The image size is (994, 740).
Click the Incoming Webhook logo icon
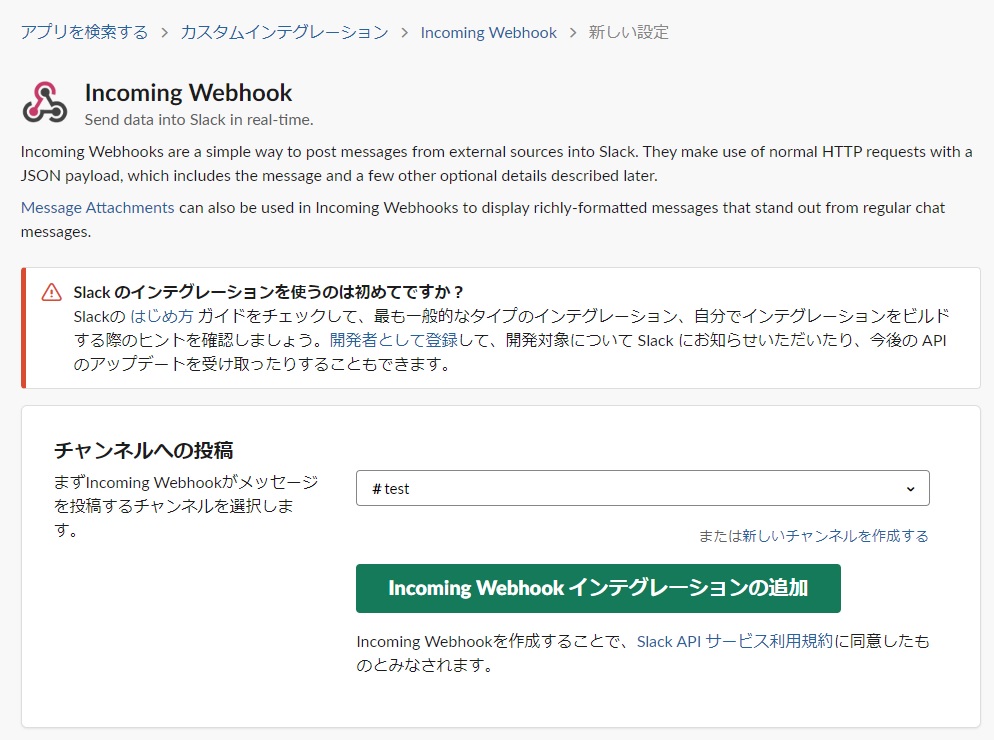(45, 103)
